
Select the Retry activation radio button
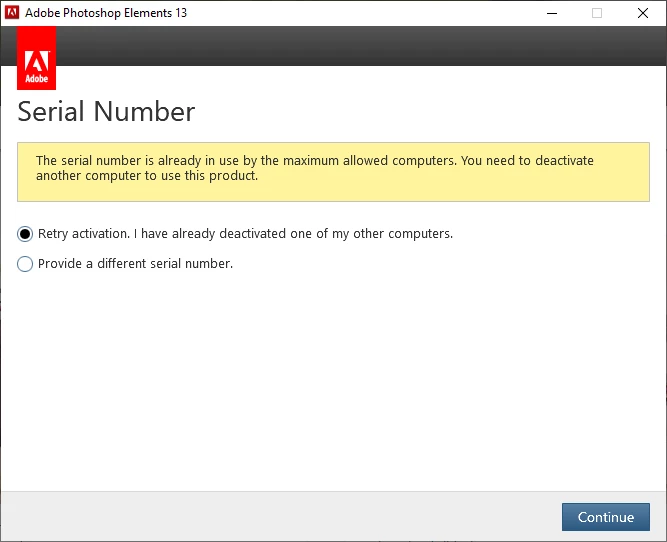[25, 234]
